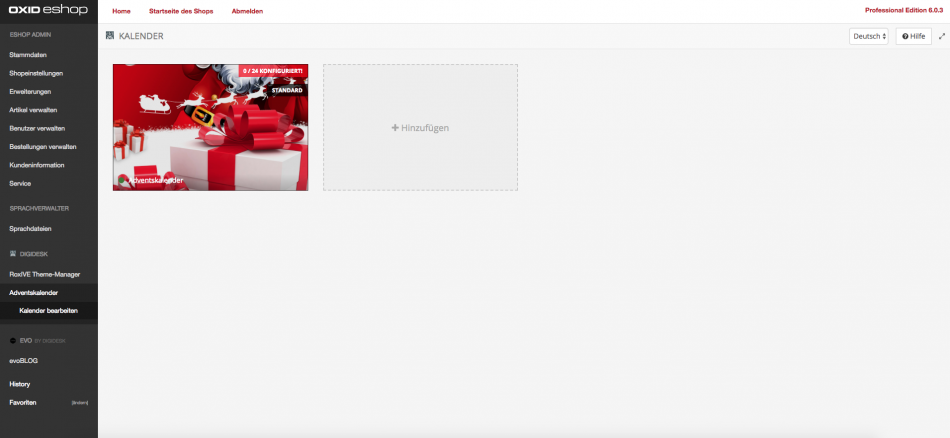Select Kalender bearbeiten in sidebar

[48, 311]
